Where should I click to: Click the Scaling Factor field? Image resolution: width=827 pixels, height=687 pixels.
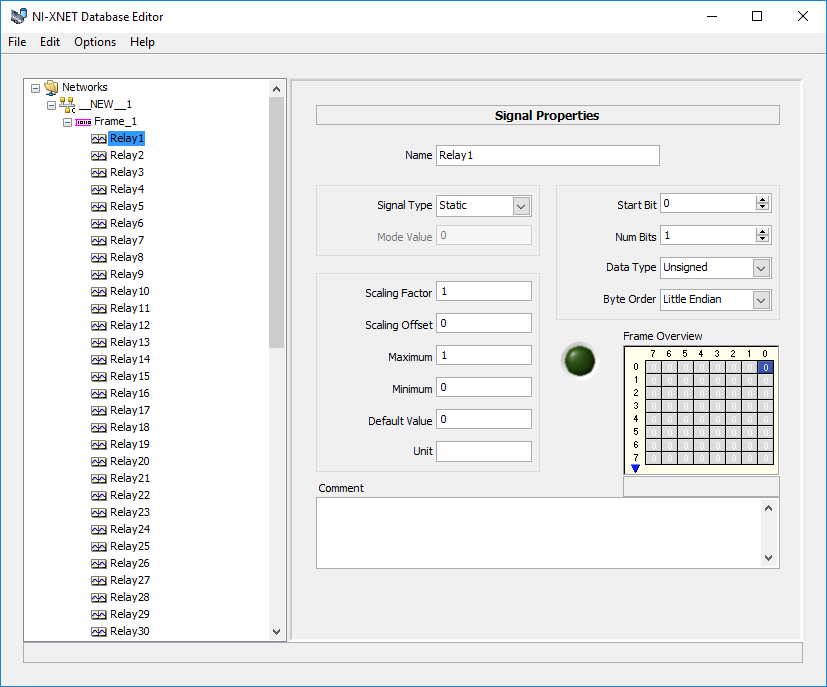click(484, 292)
